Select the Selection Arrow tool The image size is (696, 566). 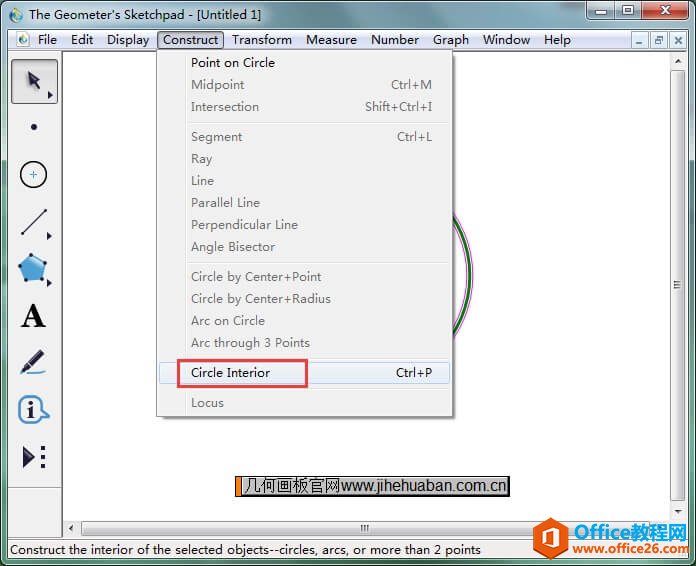(x=34, y=81)
